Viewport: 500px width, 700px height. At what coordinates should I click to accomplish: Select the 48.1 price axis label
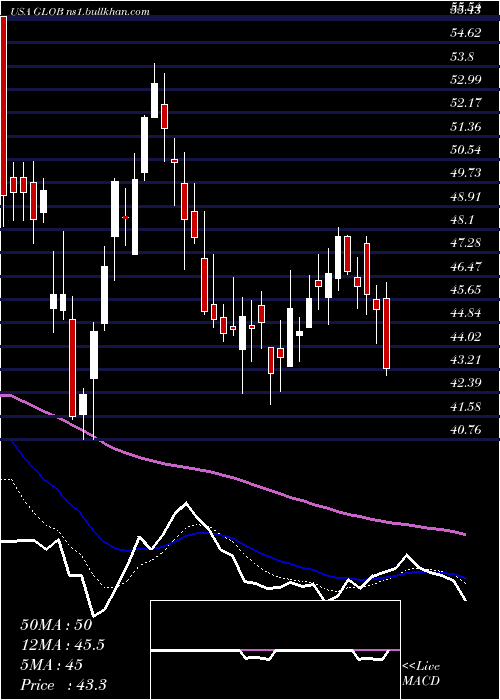(463, 220)
